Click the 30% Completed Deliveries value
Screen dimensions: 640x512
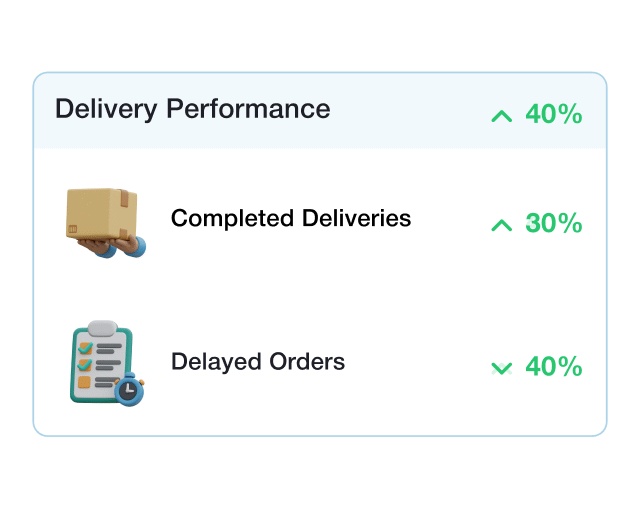point(553,223)
